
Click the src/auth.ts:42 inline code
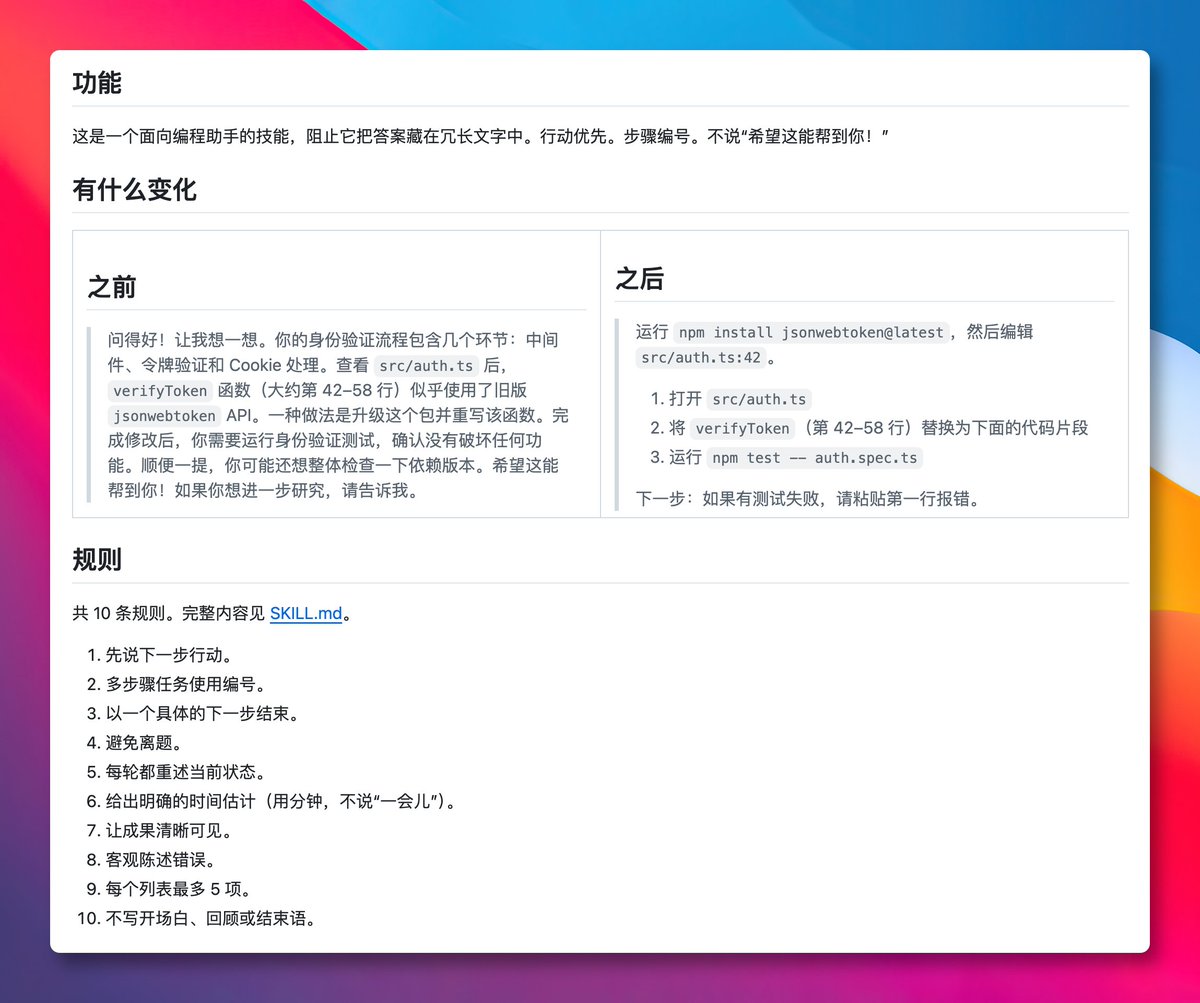click(x=699, y=358)
